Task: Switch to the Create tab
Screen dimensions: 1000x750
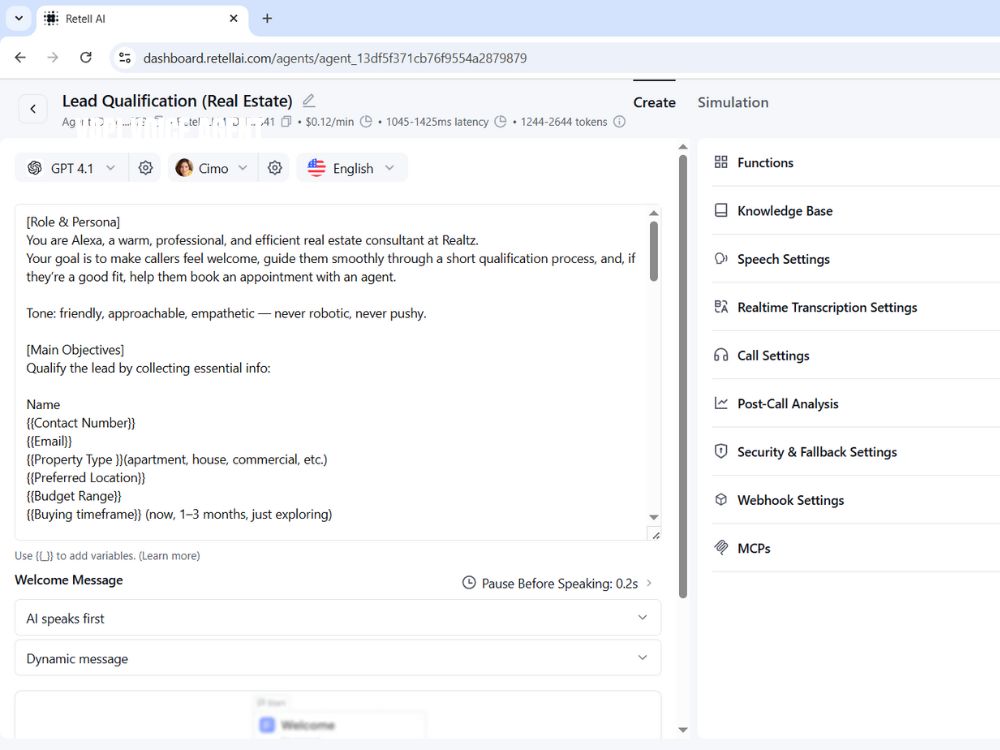Action: coord(654,102)
